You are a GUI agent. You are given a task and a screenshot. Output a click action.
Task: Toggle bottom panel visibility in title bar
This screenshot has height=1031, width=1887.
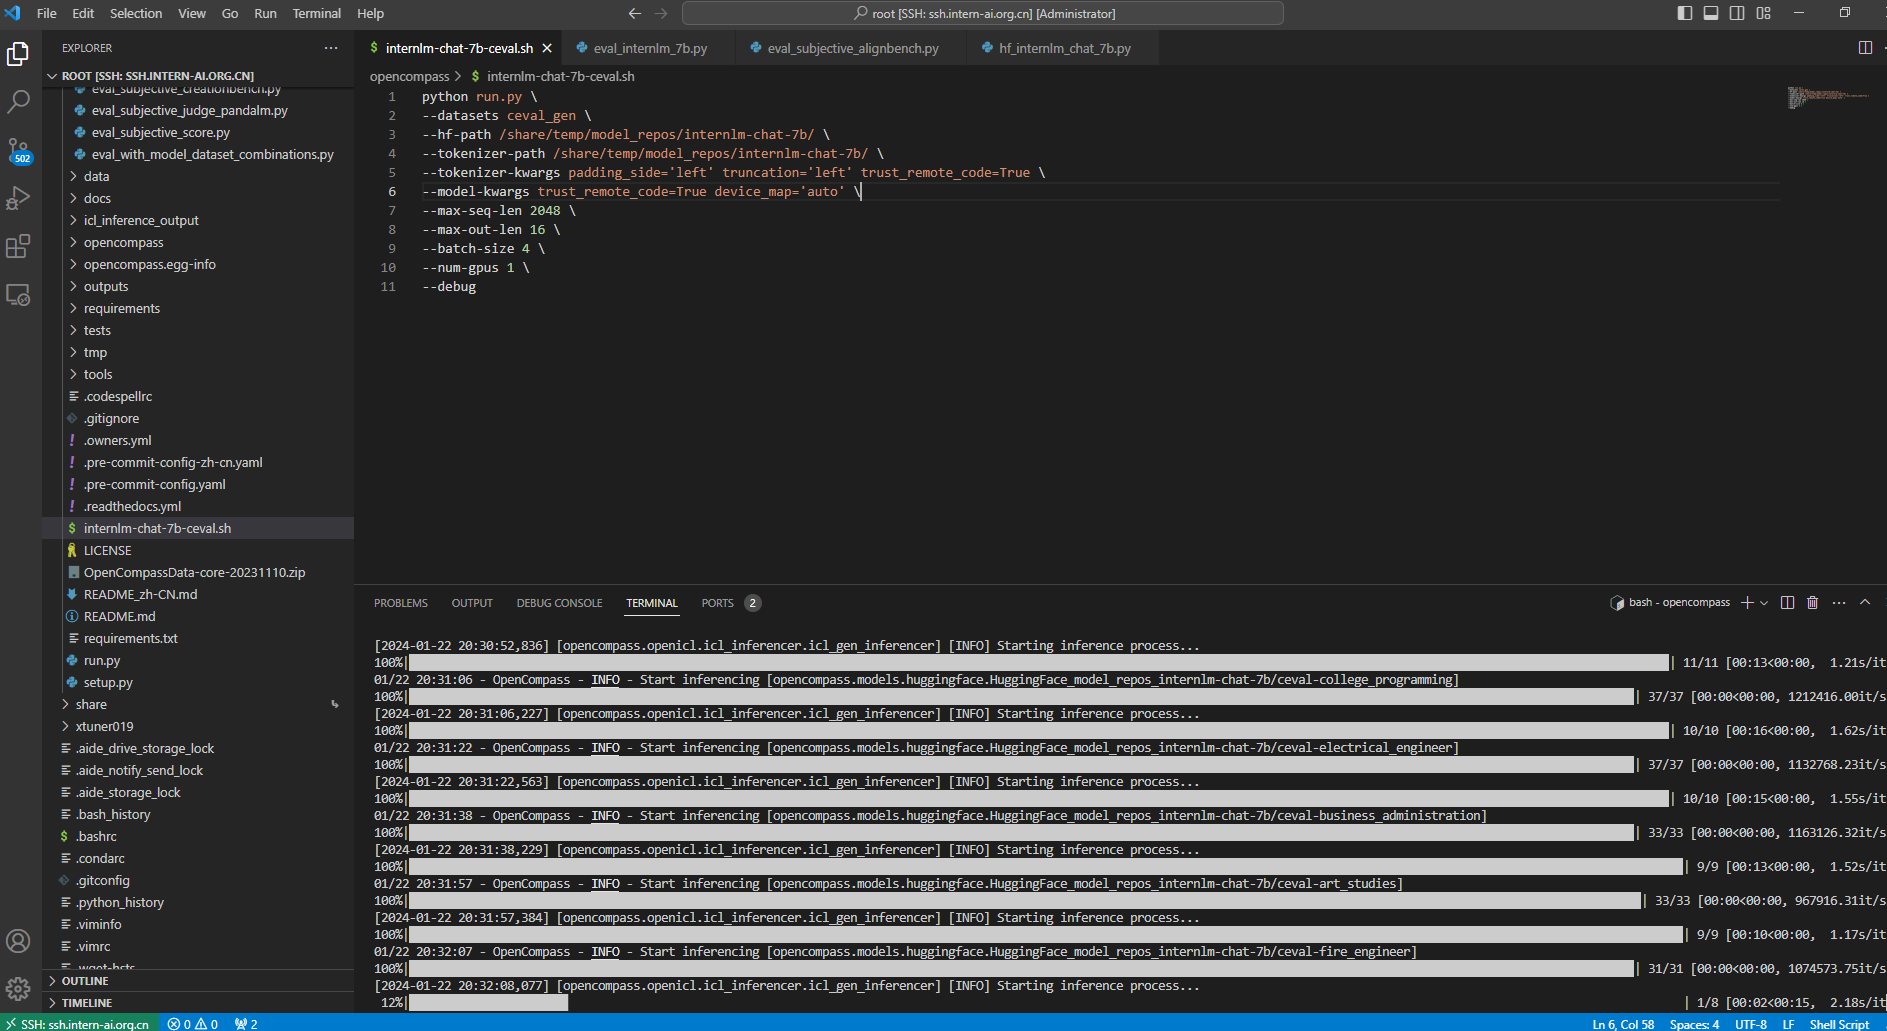coord(1711,13)
